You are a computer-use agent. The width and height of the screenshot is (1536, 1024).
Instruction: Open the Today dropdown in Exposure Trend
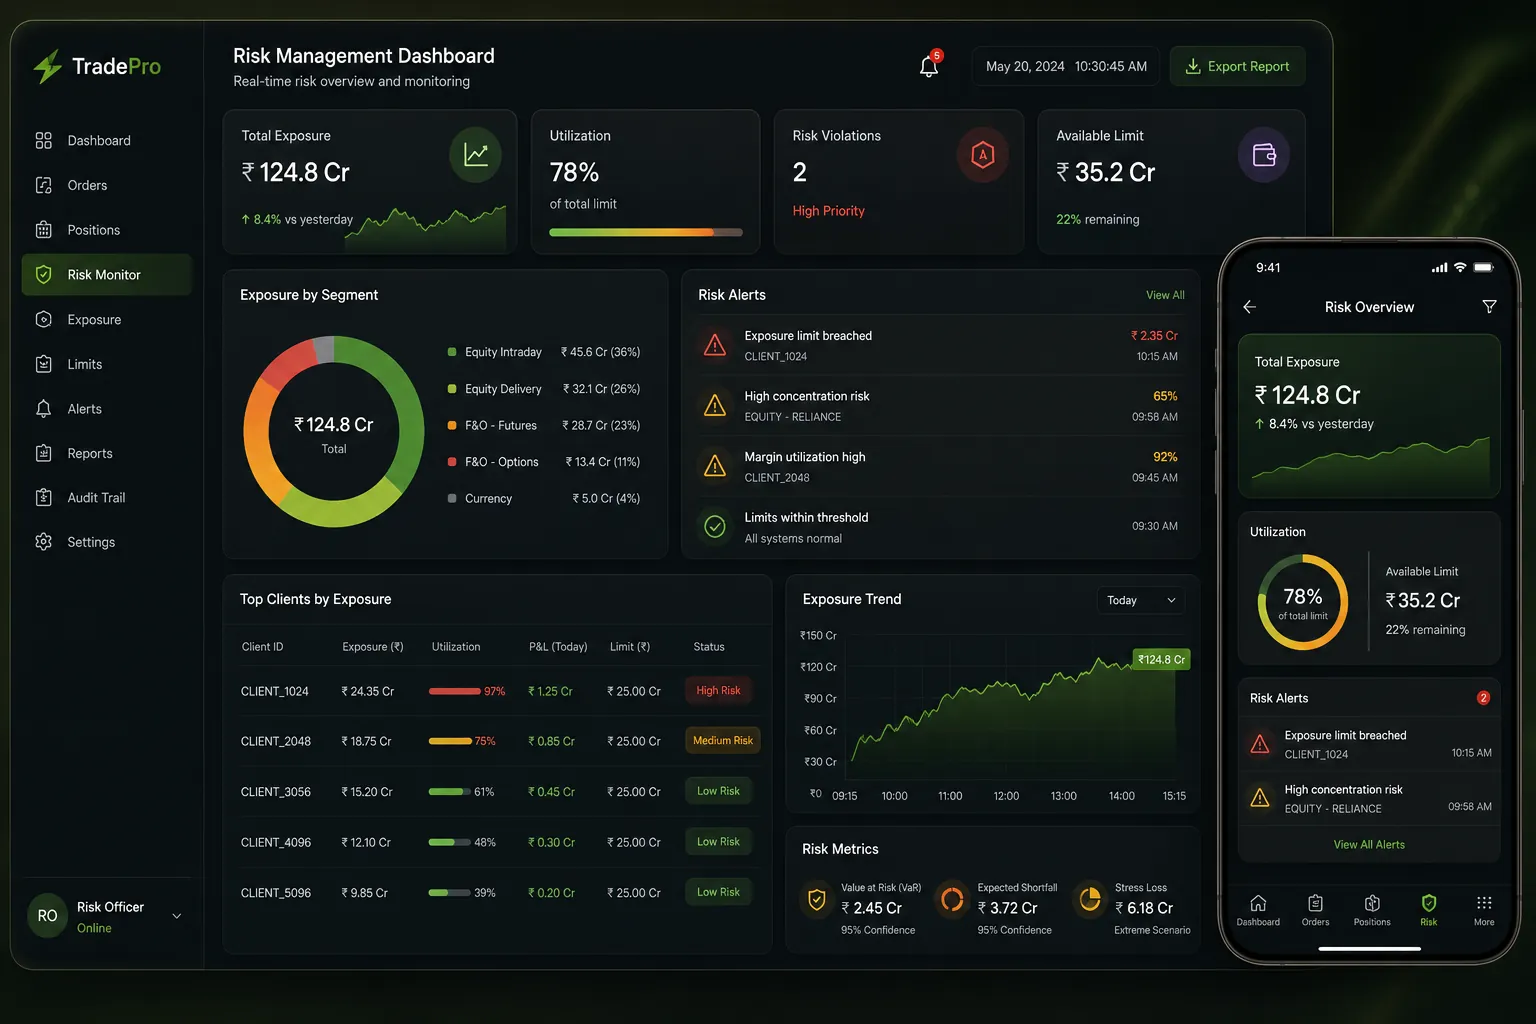click(1141, 600)
